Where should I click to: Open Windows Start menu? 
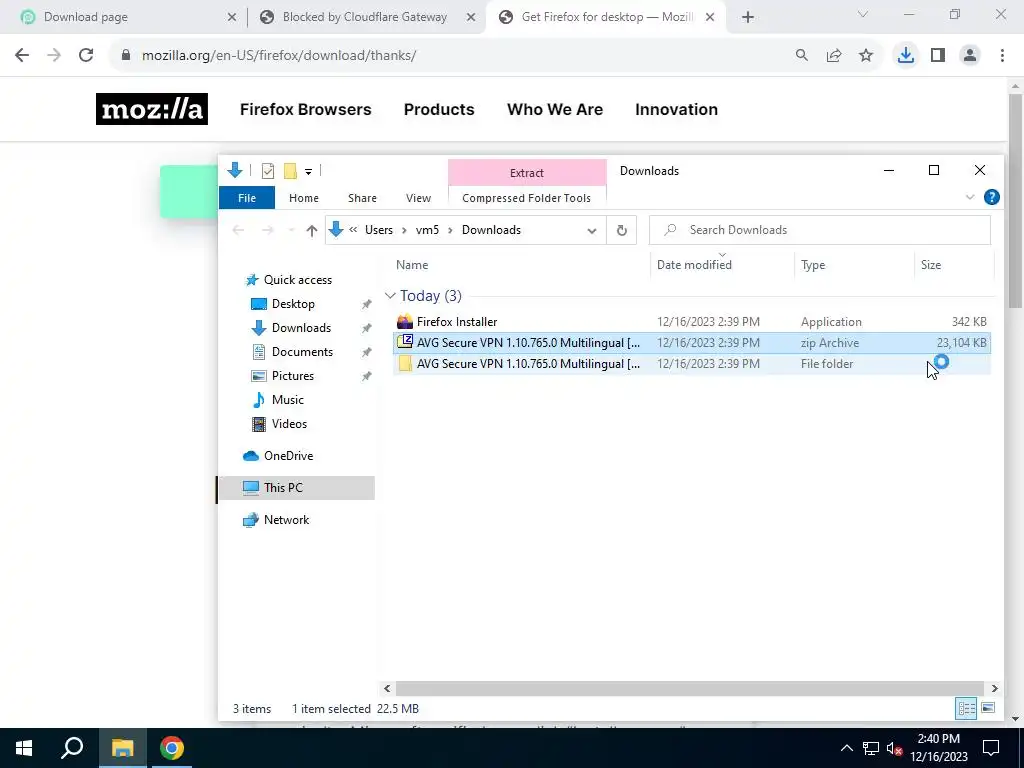[x=24, y=748]
